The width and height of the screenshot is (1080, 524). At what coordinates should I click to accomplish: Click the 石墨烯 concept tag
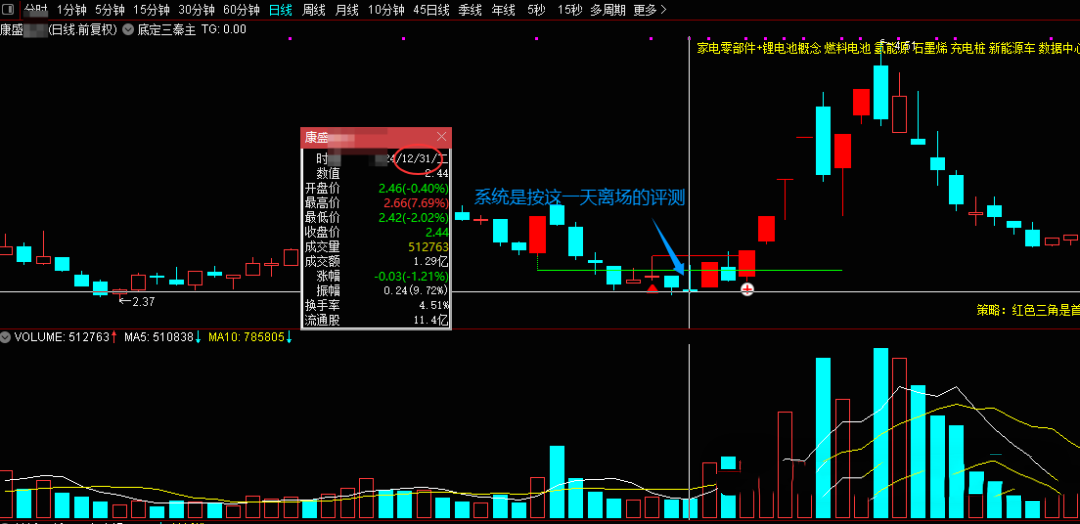930,48
